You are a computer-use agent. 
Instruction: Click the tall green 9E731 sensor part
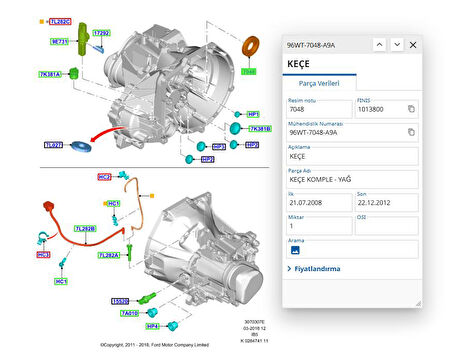tap(83, 39)
